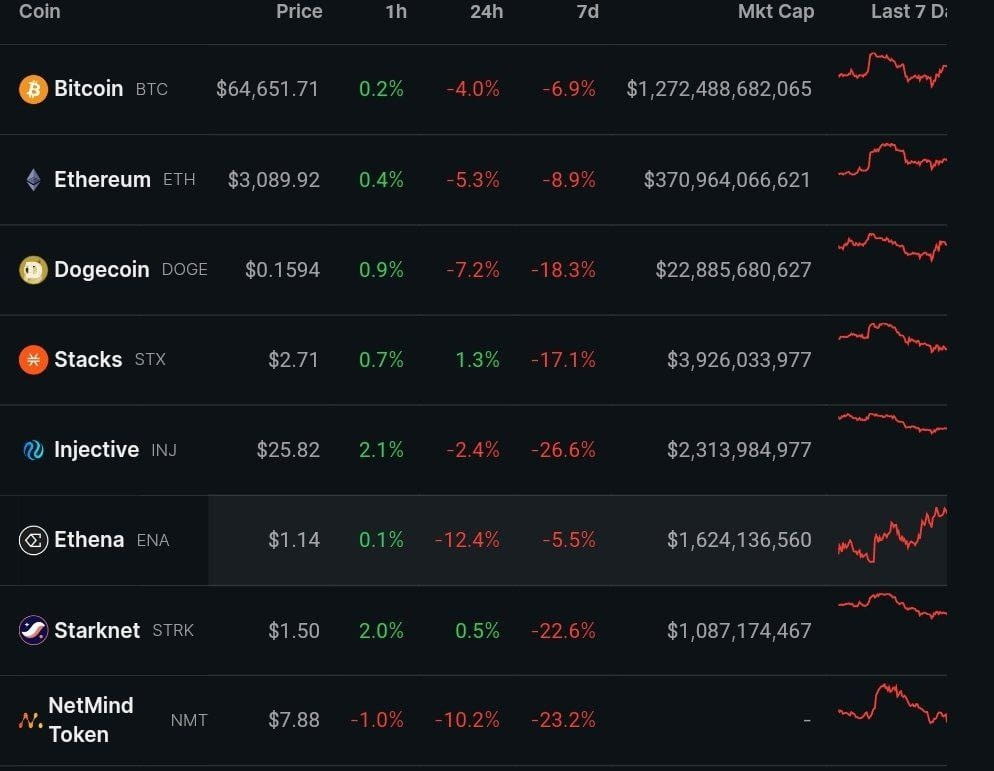Open the Bitcoin coin page link
The width and height of the screenshot is (994, 771).
[x=89, y=89]
